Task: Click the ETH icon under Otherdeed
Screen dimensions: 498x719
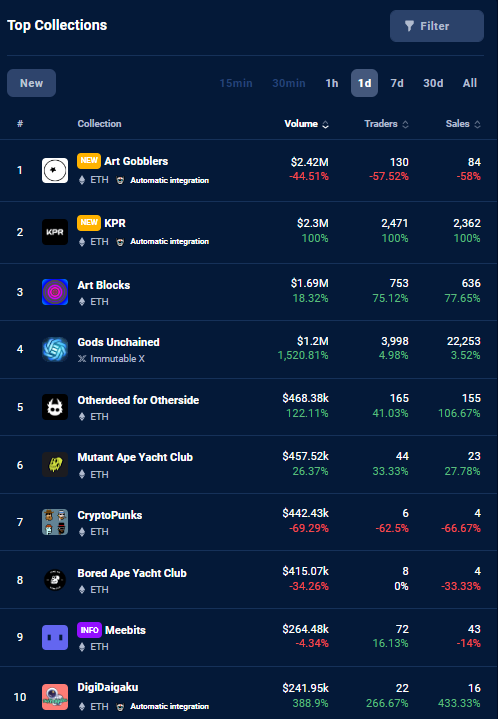Action: click(x=82, y=417)
